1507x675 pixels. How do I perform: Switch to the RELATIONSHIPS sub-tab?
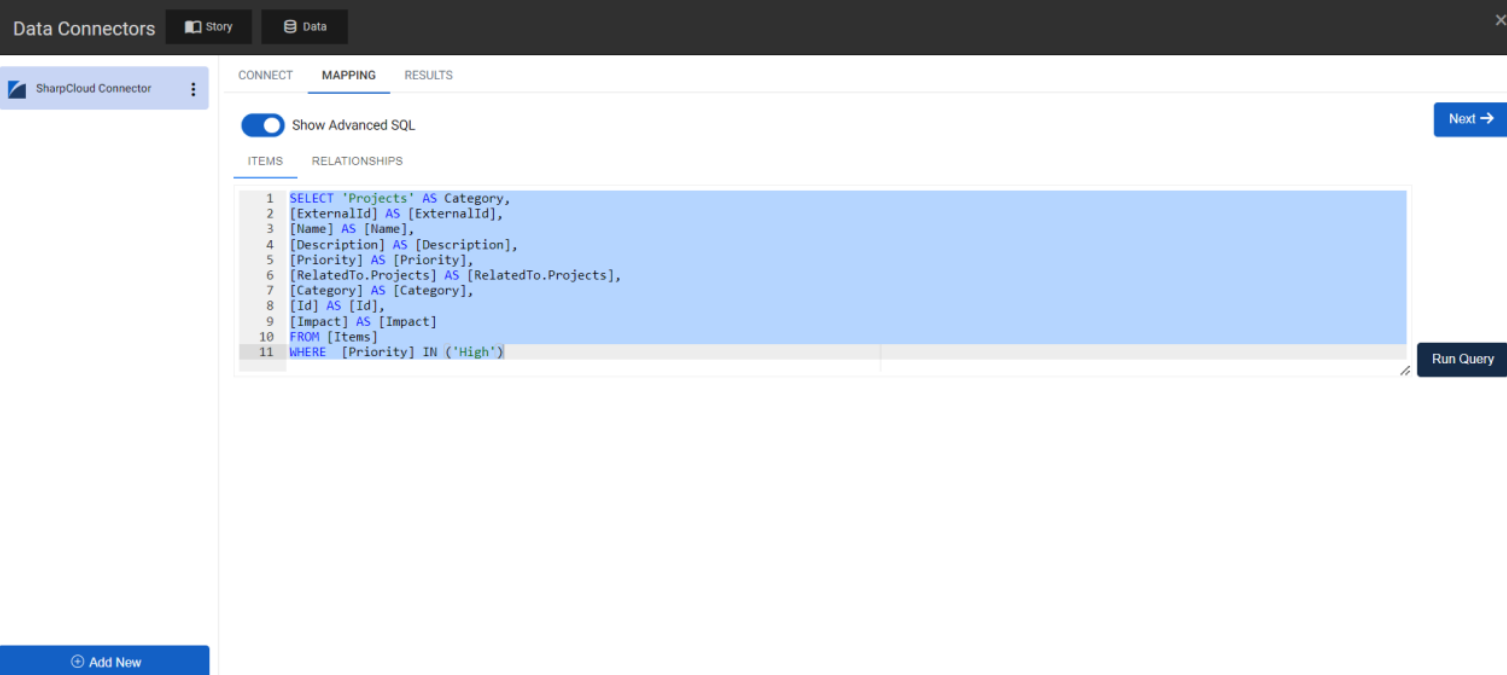pos(357,161)
